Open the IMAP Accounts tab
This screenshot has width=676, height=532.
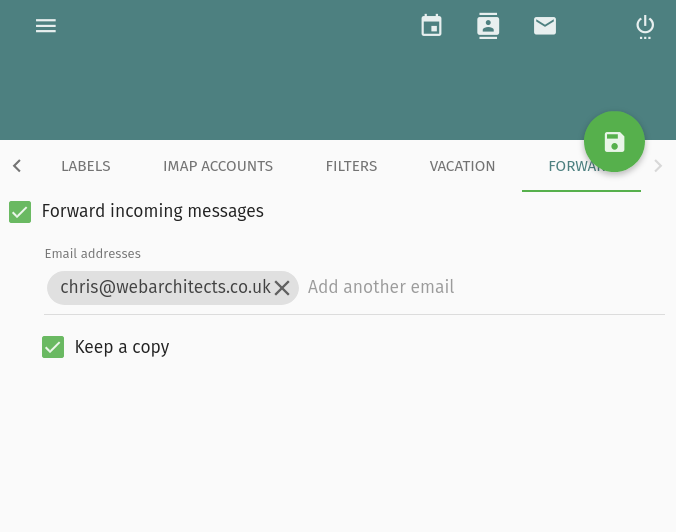click(x=218, y=167)
